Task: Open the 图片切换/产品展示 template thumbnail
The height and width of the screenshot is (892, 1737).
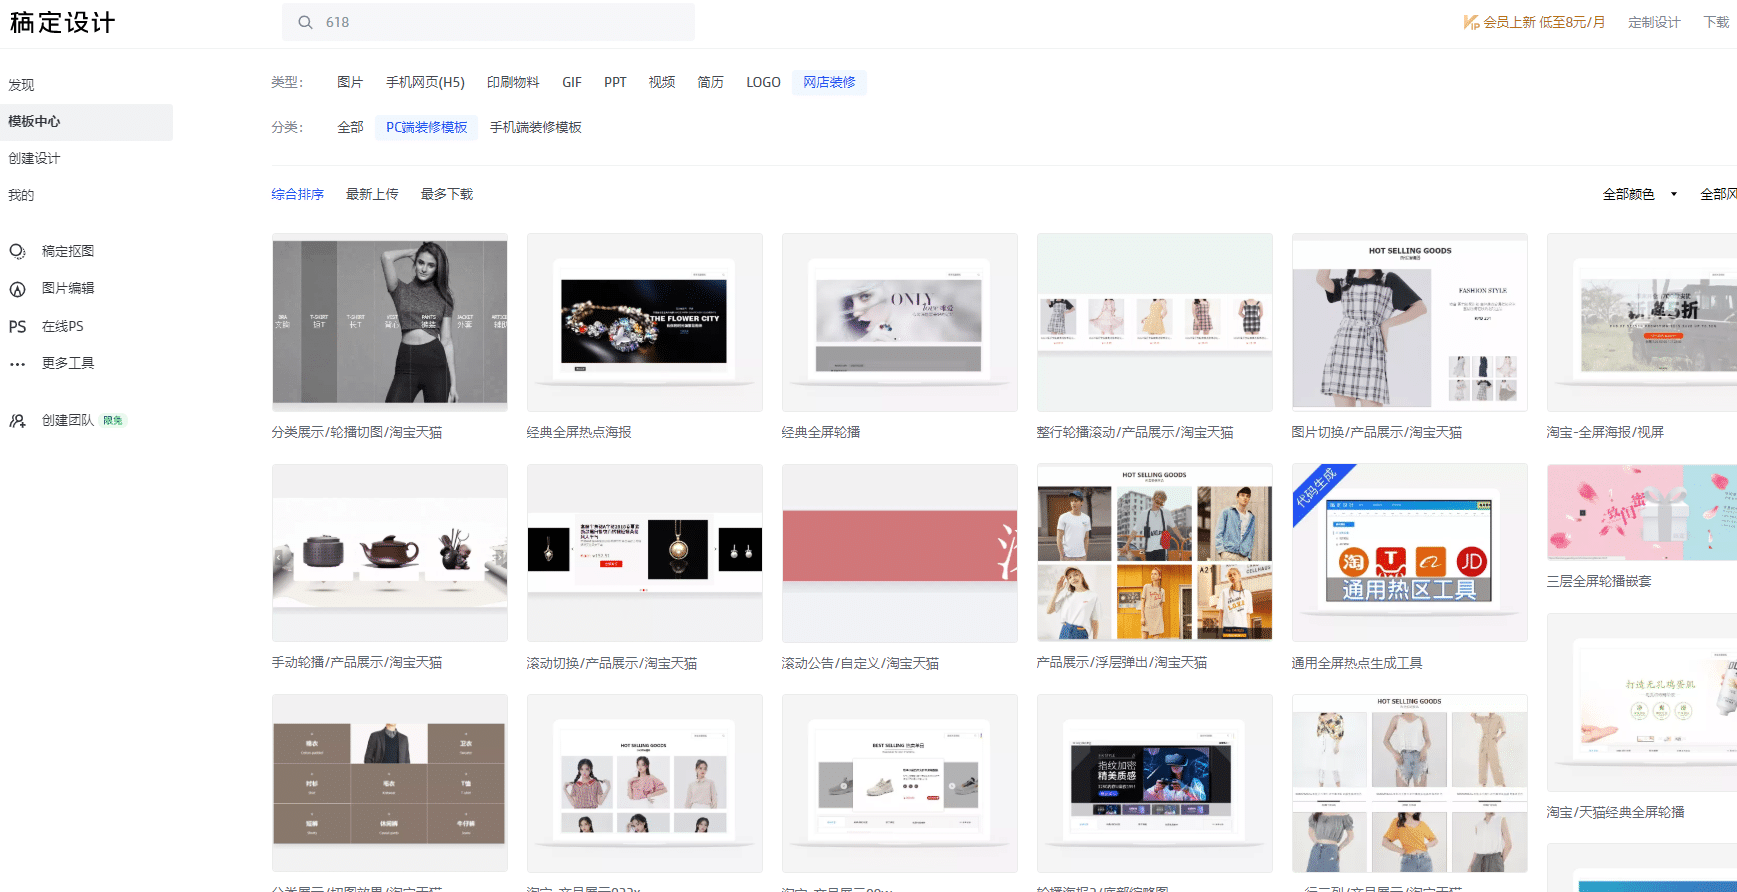Action: 1410,322
